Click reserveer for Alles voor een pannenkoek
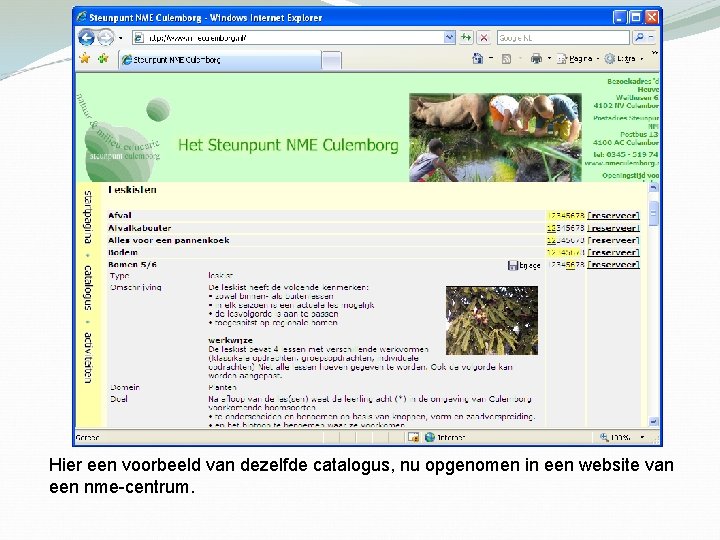Screen dimensions: 720x540 pos(613,241)
